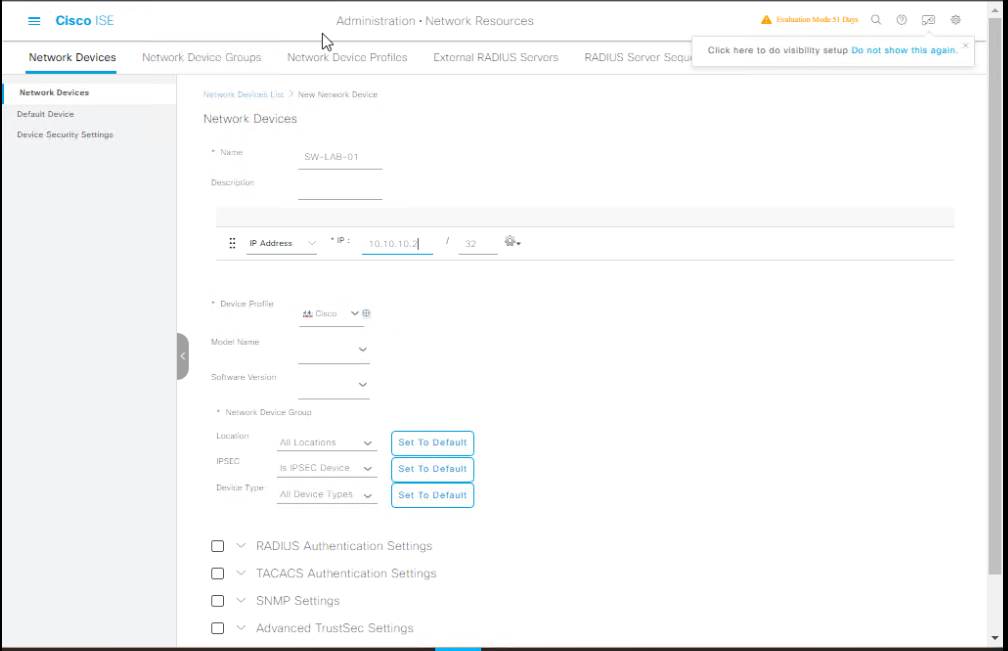Click the visibility setup prompt text
Screen dimensions: 1008x651
tap(777, 50)
